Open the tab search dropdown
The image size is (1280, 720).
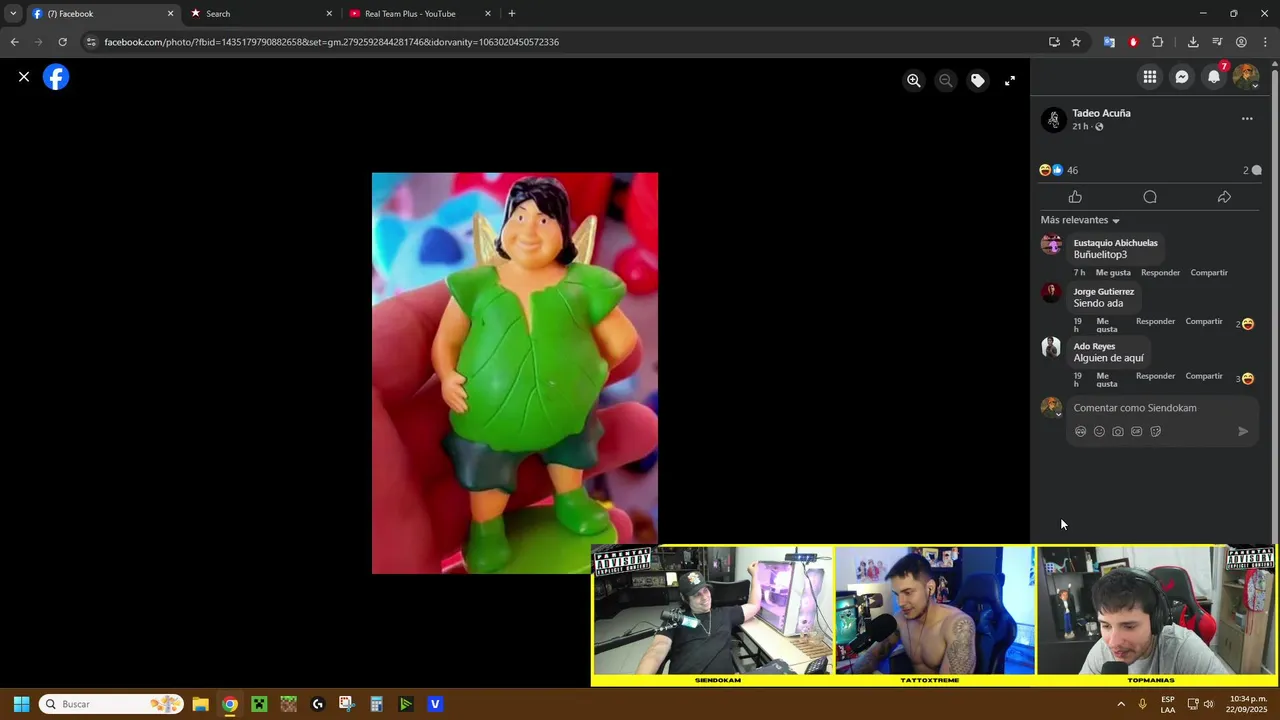tap(13, 14)
